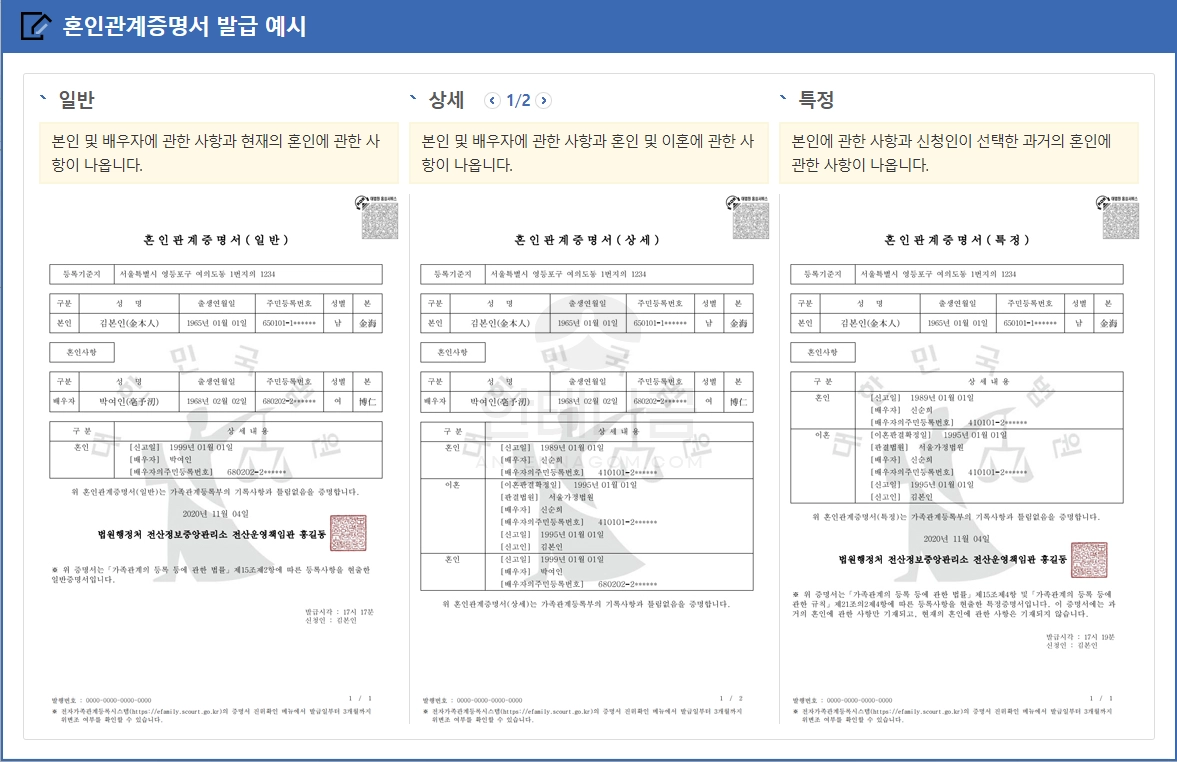The image size is (1177, 762).
Task: Click 박여인 spouse name in 일반 certificate
Action: coord(129,402)
